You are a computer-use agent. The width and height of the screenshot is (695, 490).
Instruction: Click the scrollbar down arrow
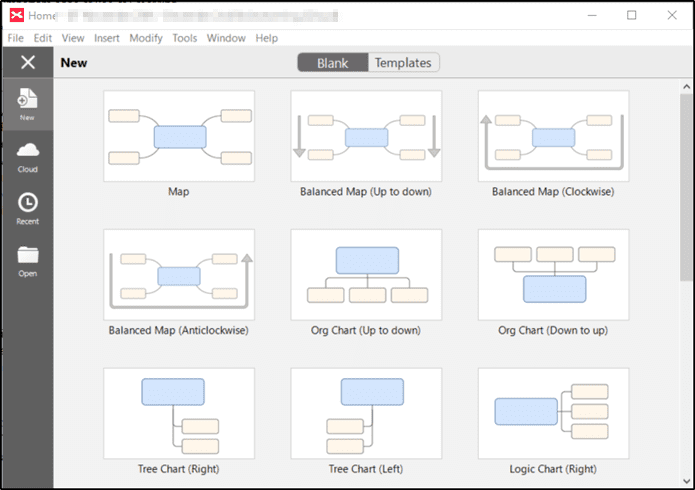click(x=687, y=481)
